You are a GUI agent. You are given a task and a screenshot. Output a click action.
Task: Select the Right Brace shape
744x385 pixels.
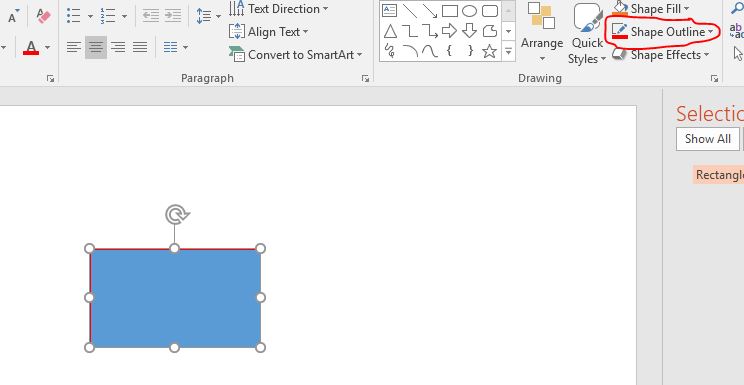[x=470, y=50]
